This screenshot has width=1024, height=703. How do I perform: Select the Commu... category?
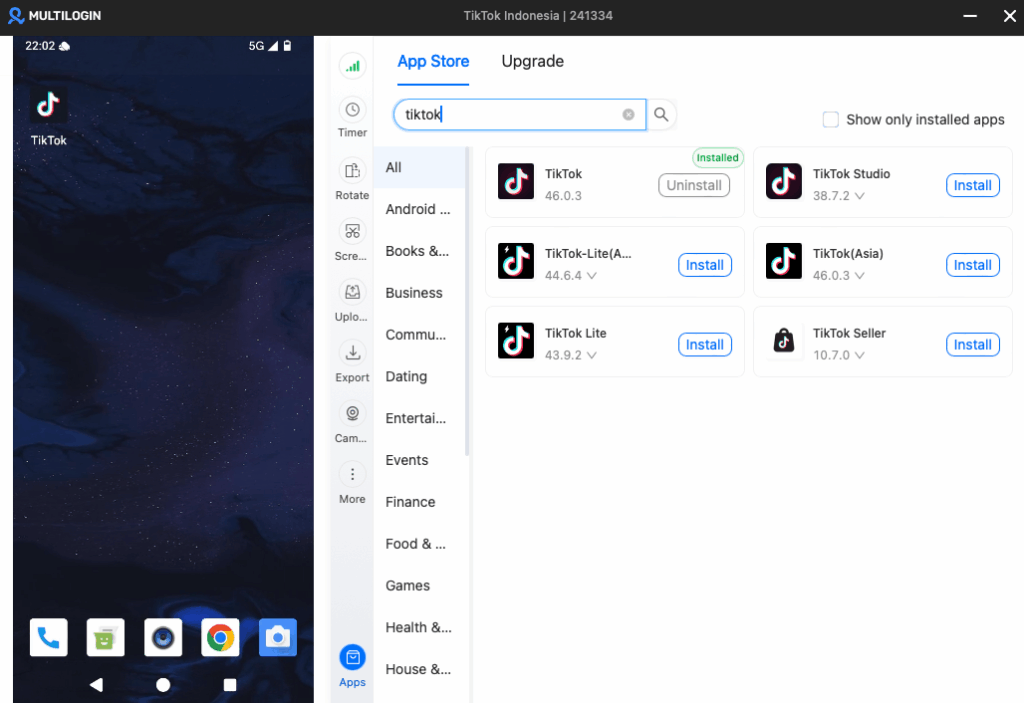419,335
